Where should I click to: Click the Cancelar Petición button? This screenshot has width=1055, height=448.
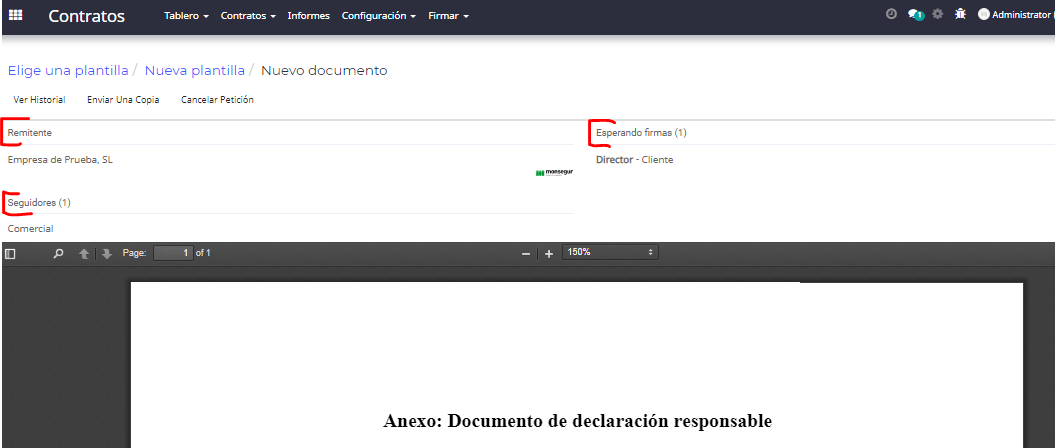(x=217, y=100)
